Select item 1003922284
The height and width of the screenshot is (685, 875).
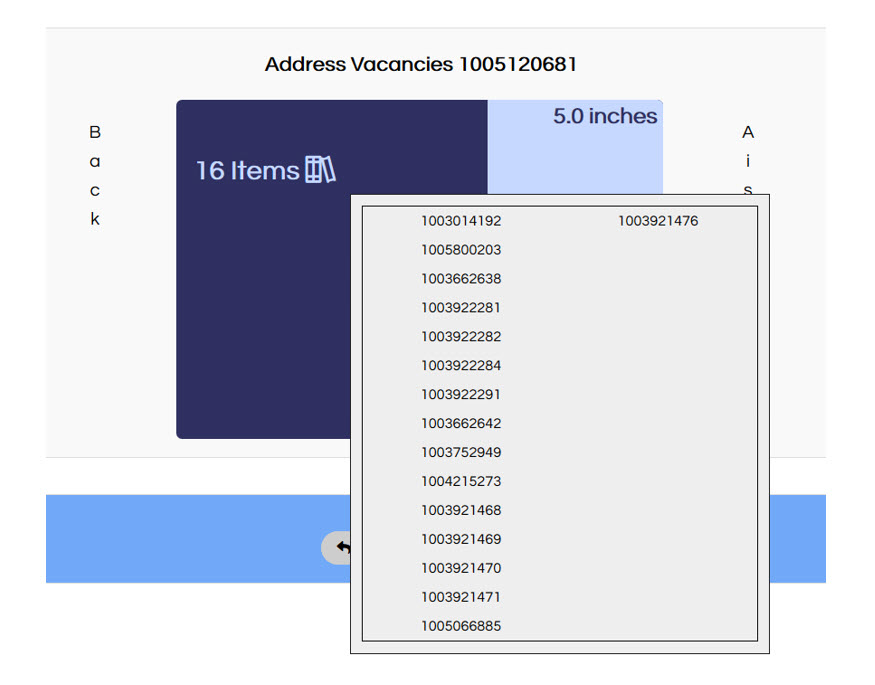click(x=461, y=366)
